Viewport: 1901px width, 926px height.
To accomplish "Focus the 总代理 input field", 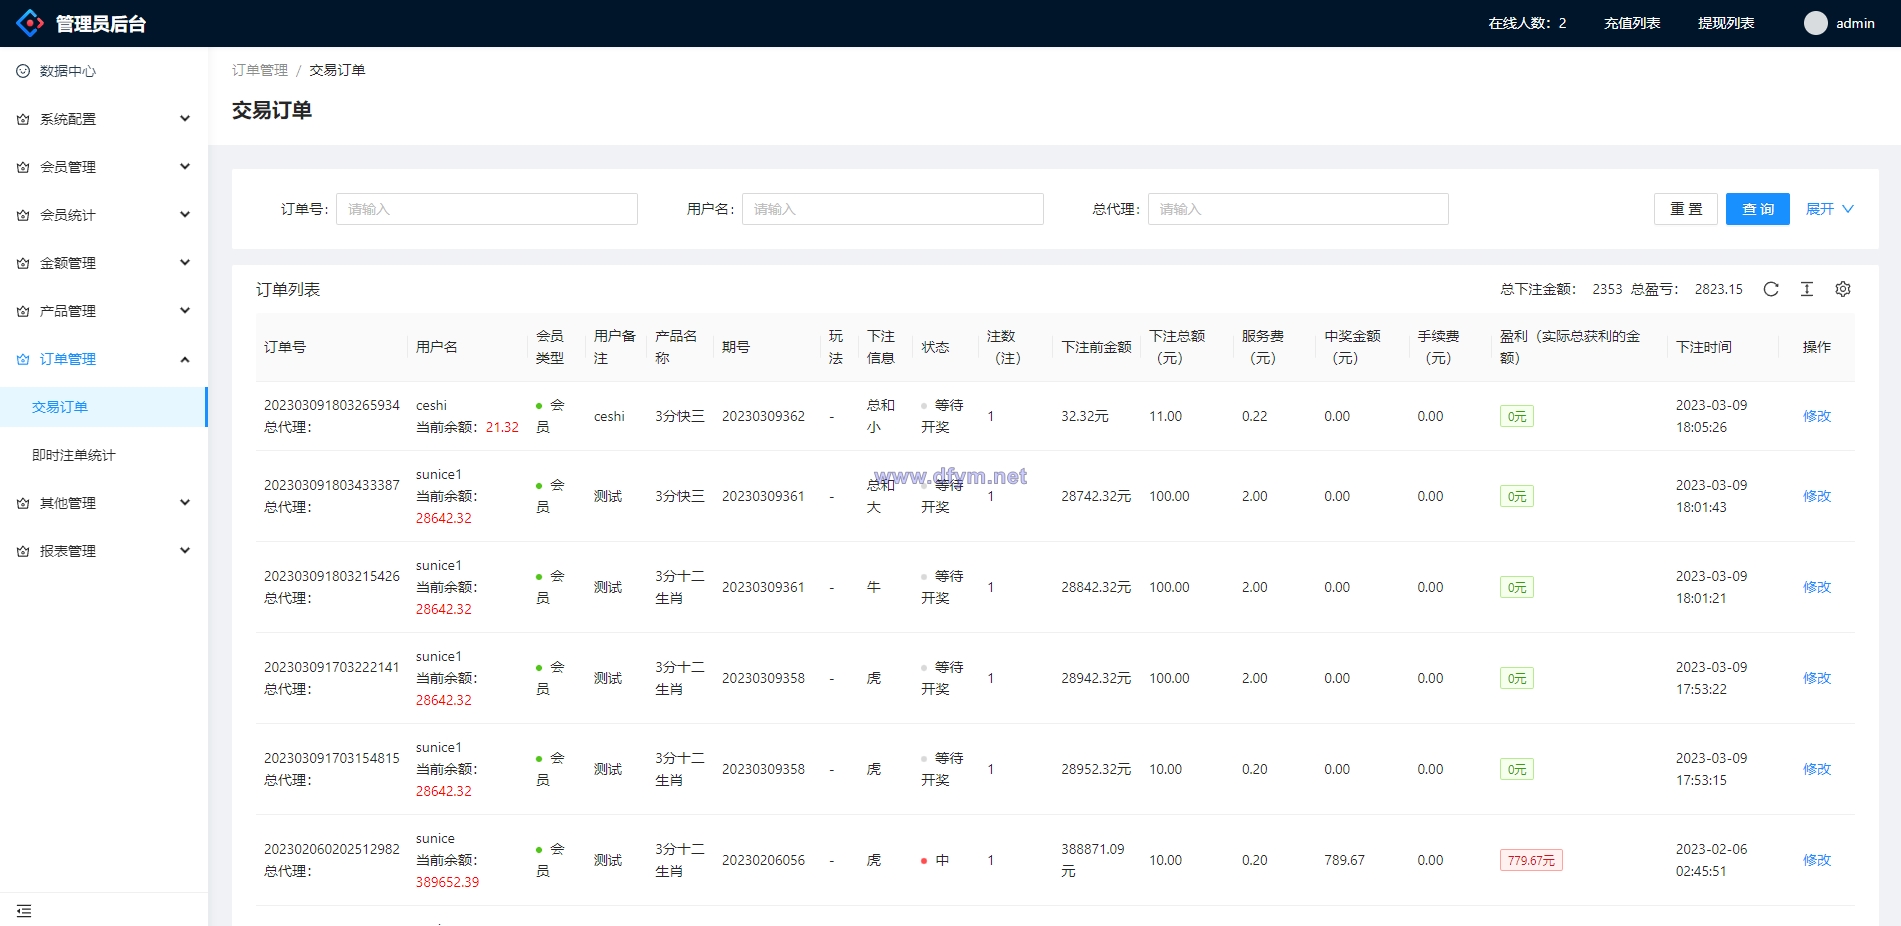I will (x=1298, y=209).
